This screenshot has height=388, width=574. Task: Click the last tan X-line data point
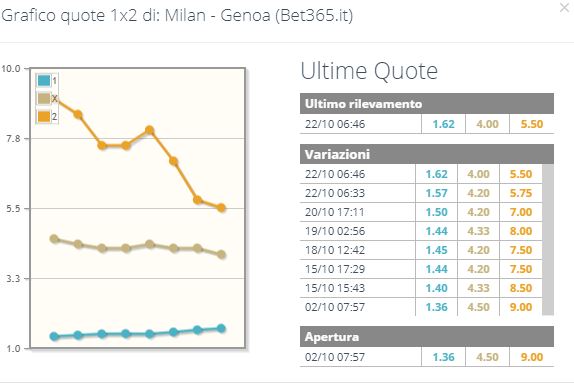click(221, 254)
